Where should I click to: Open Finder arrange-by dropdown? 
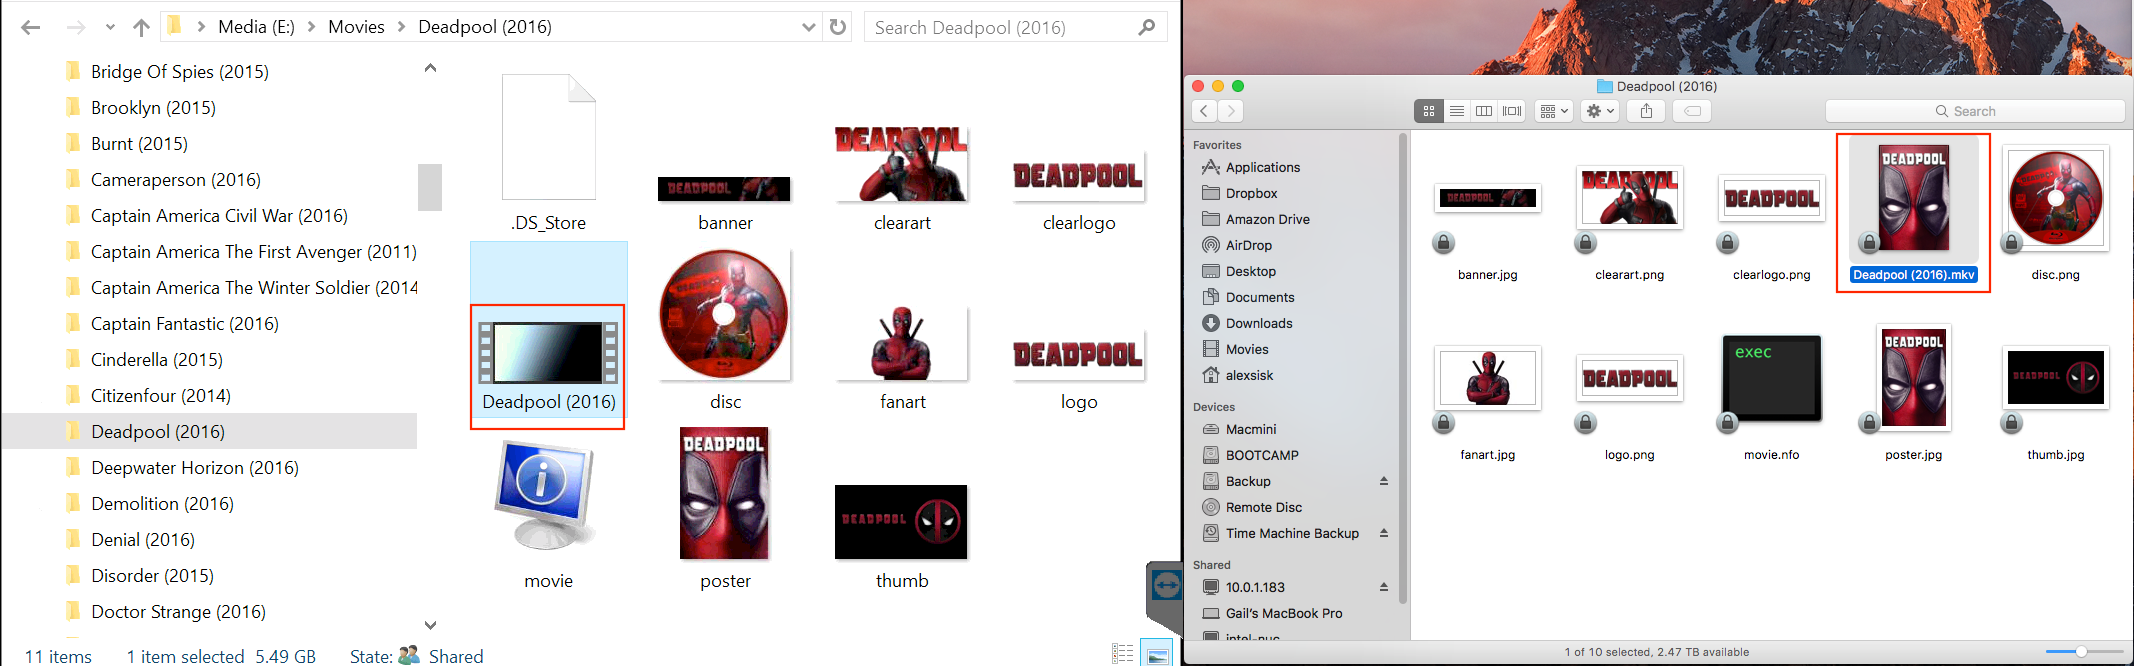[x=1553, y=111]
